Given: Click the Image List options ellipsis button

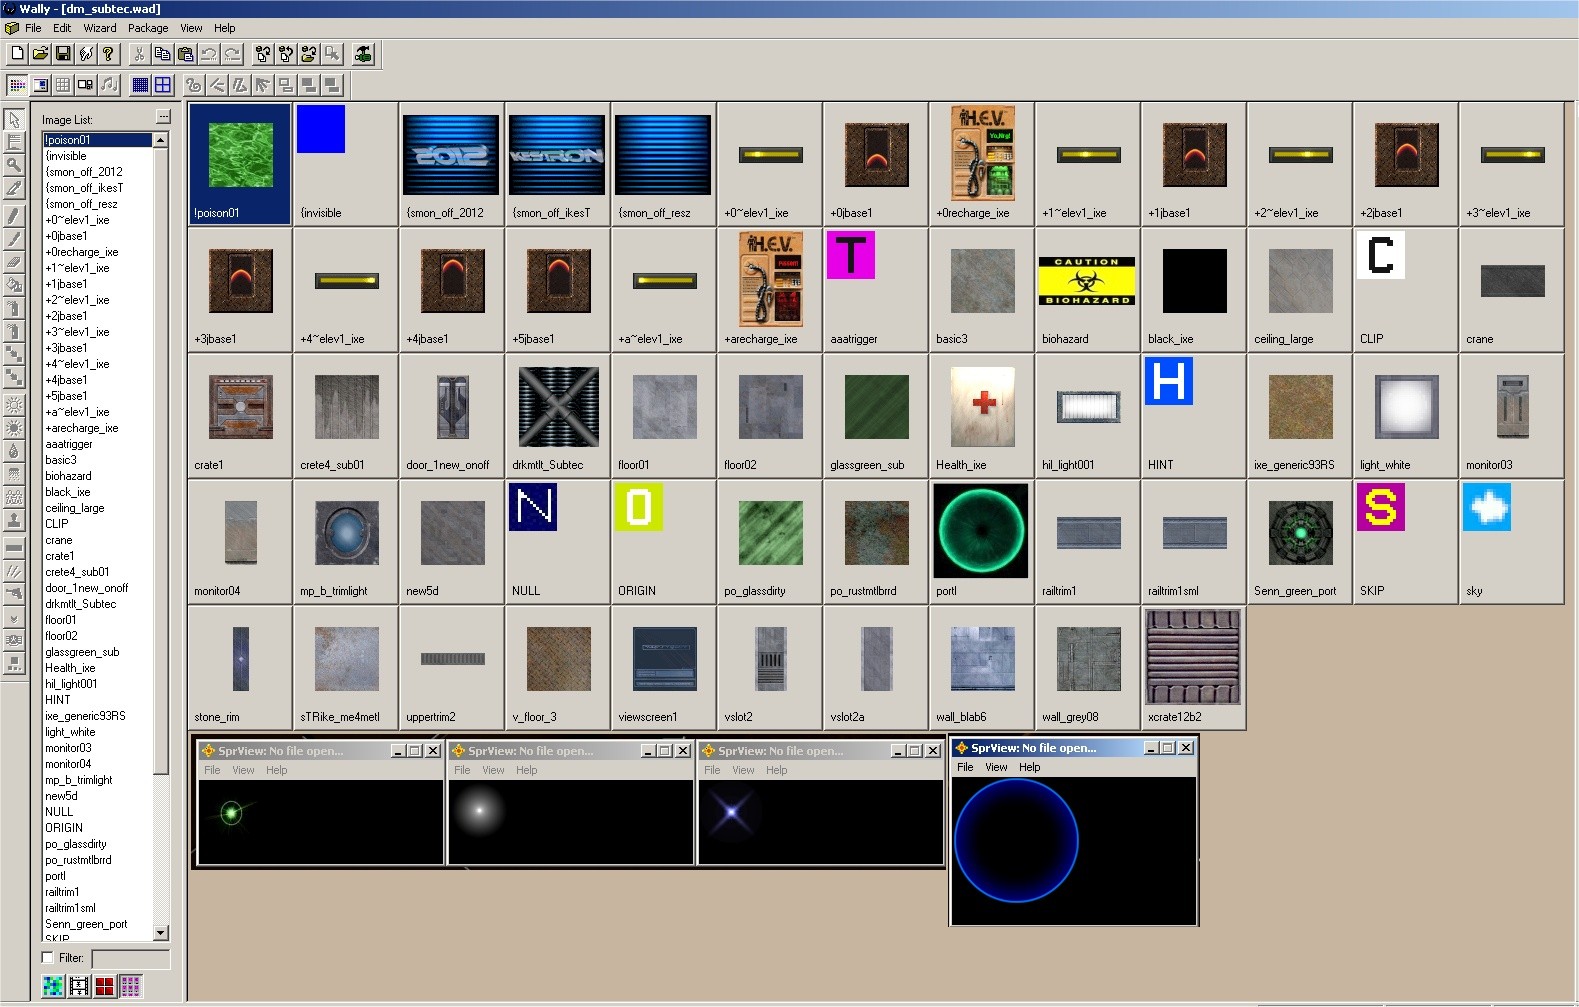Looking at the screenshot, I should pos(163,117).
